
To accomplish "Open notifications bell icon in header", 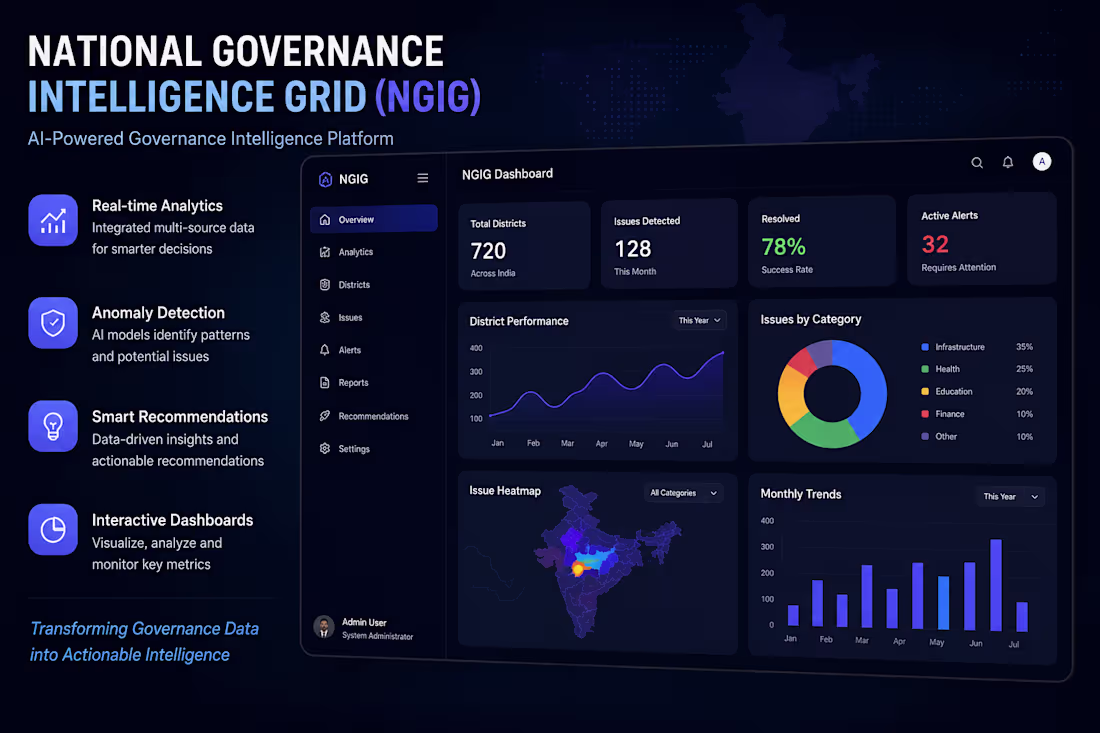I will [1007, 162].
